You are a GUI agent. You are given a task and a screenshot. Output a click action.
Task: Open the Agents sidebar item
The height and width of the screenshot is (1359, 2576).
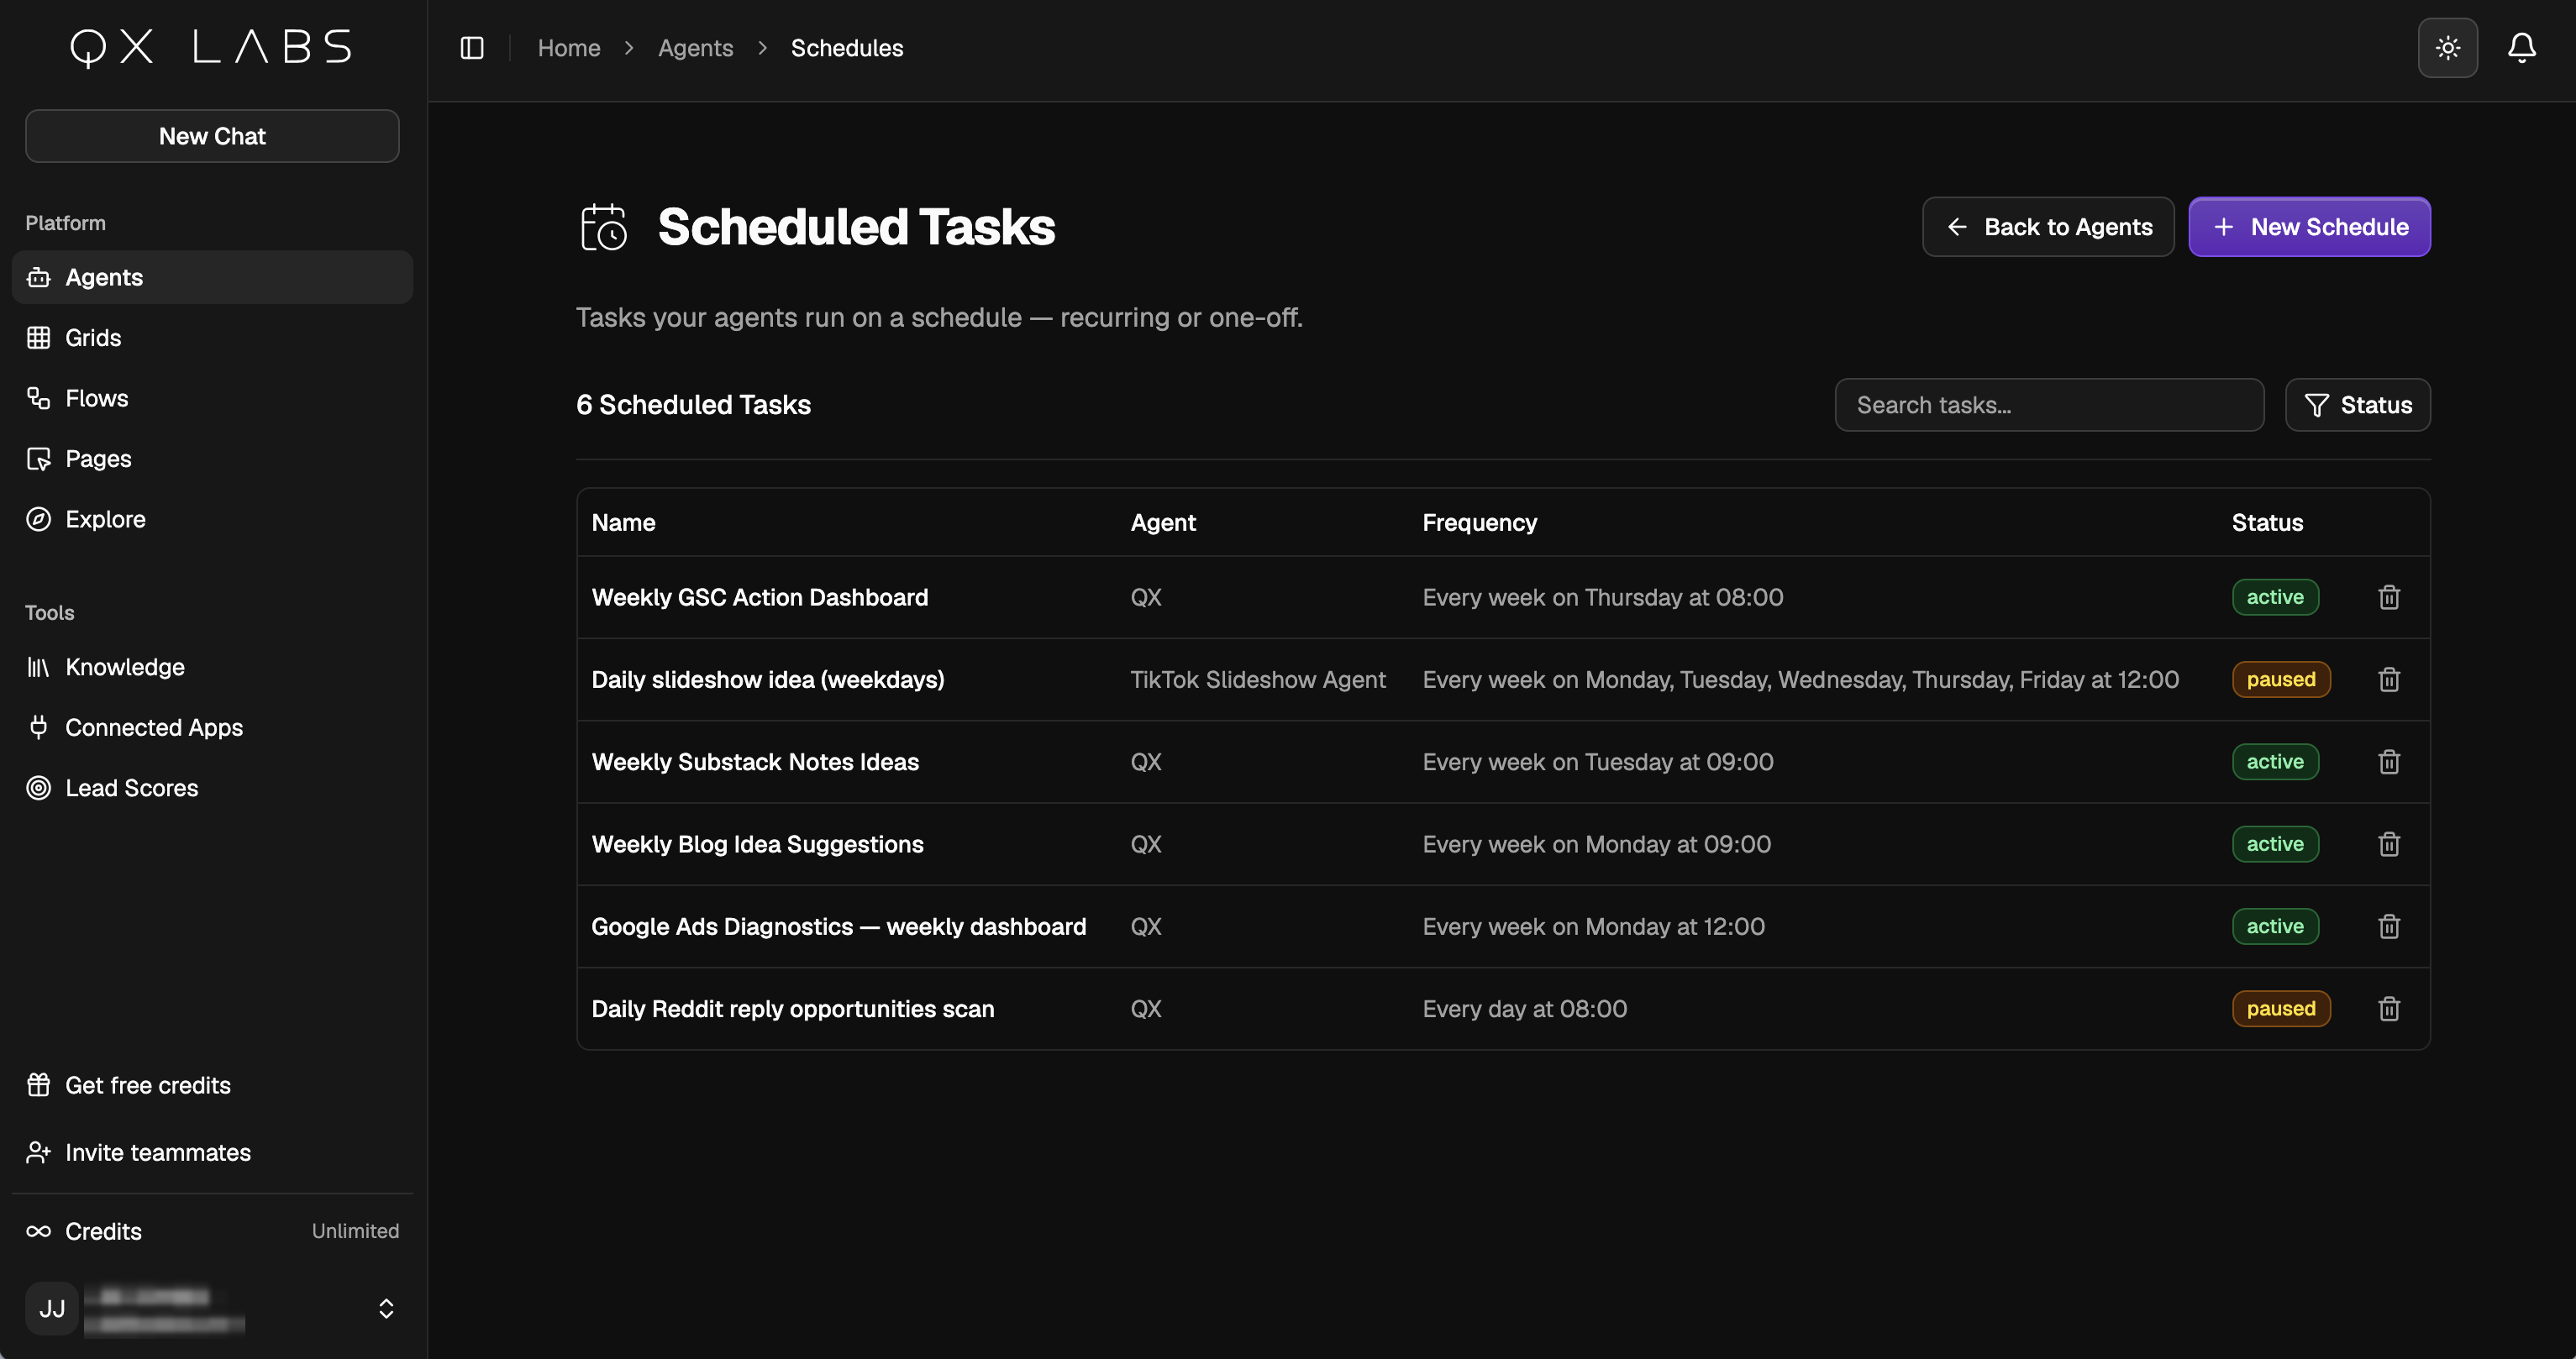(x=212, y=277)
